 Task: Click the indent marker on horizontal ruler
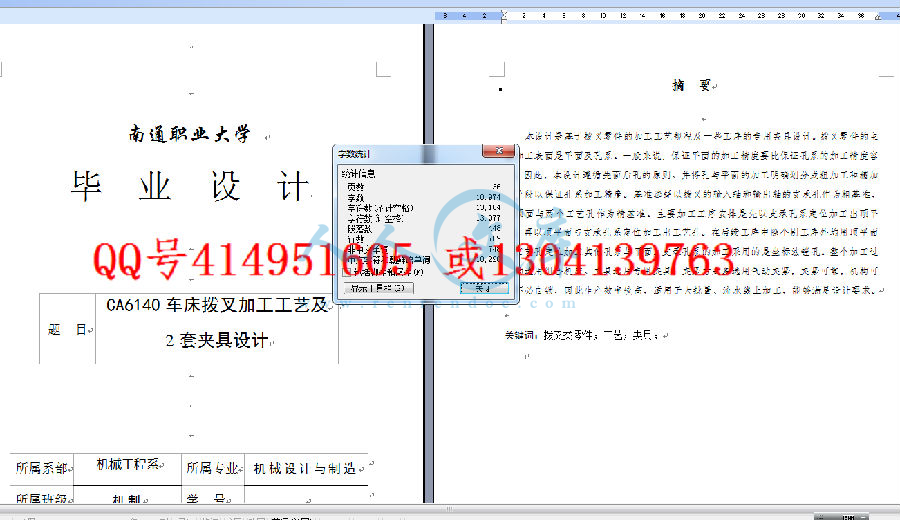[x=503, y=15]
